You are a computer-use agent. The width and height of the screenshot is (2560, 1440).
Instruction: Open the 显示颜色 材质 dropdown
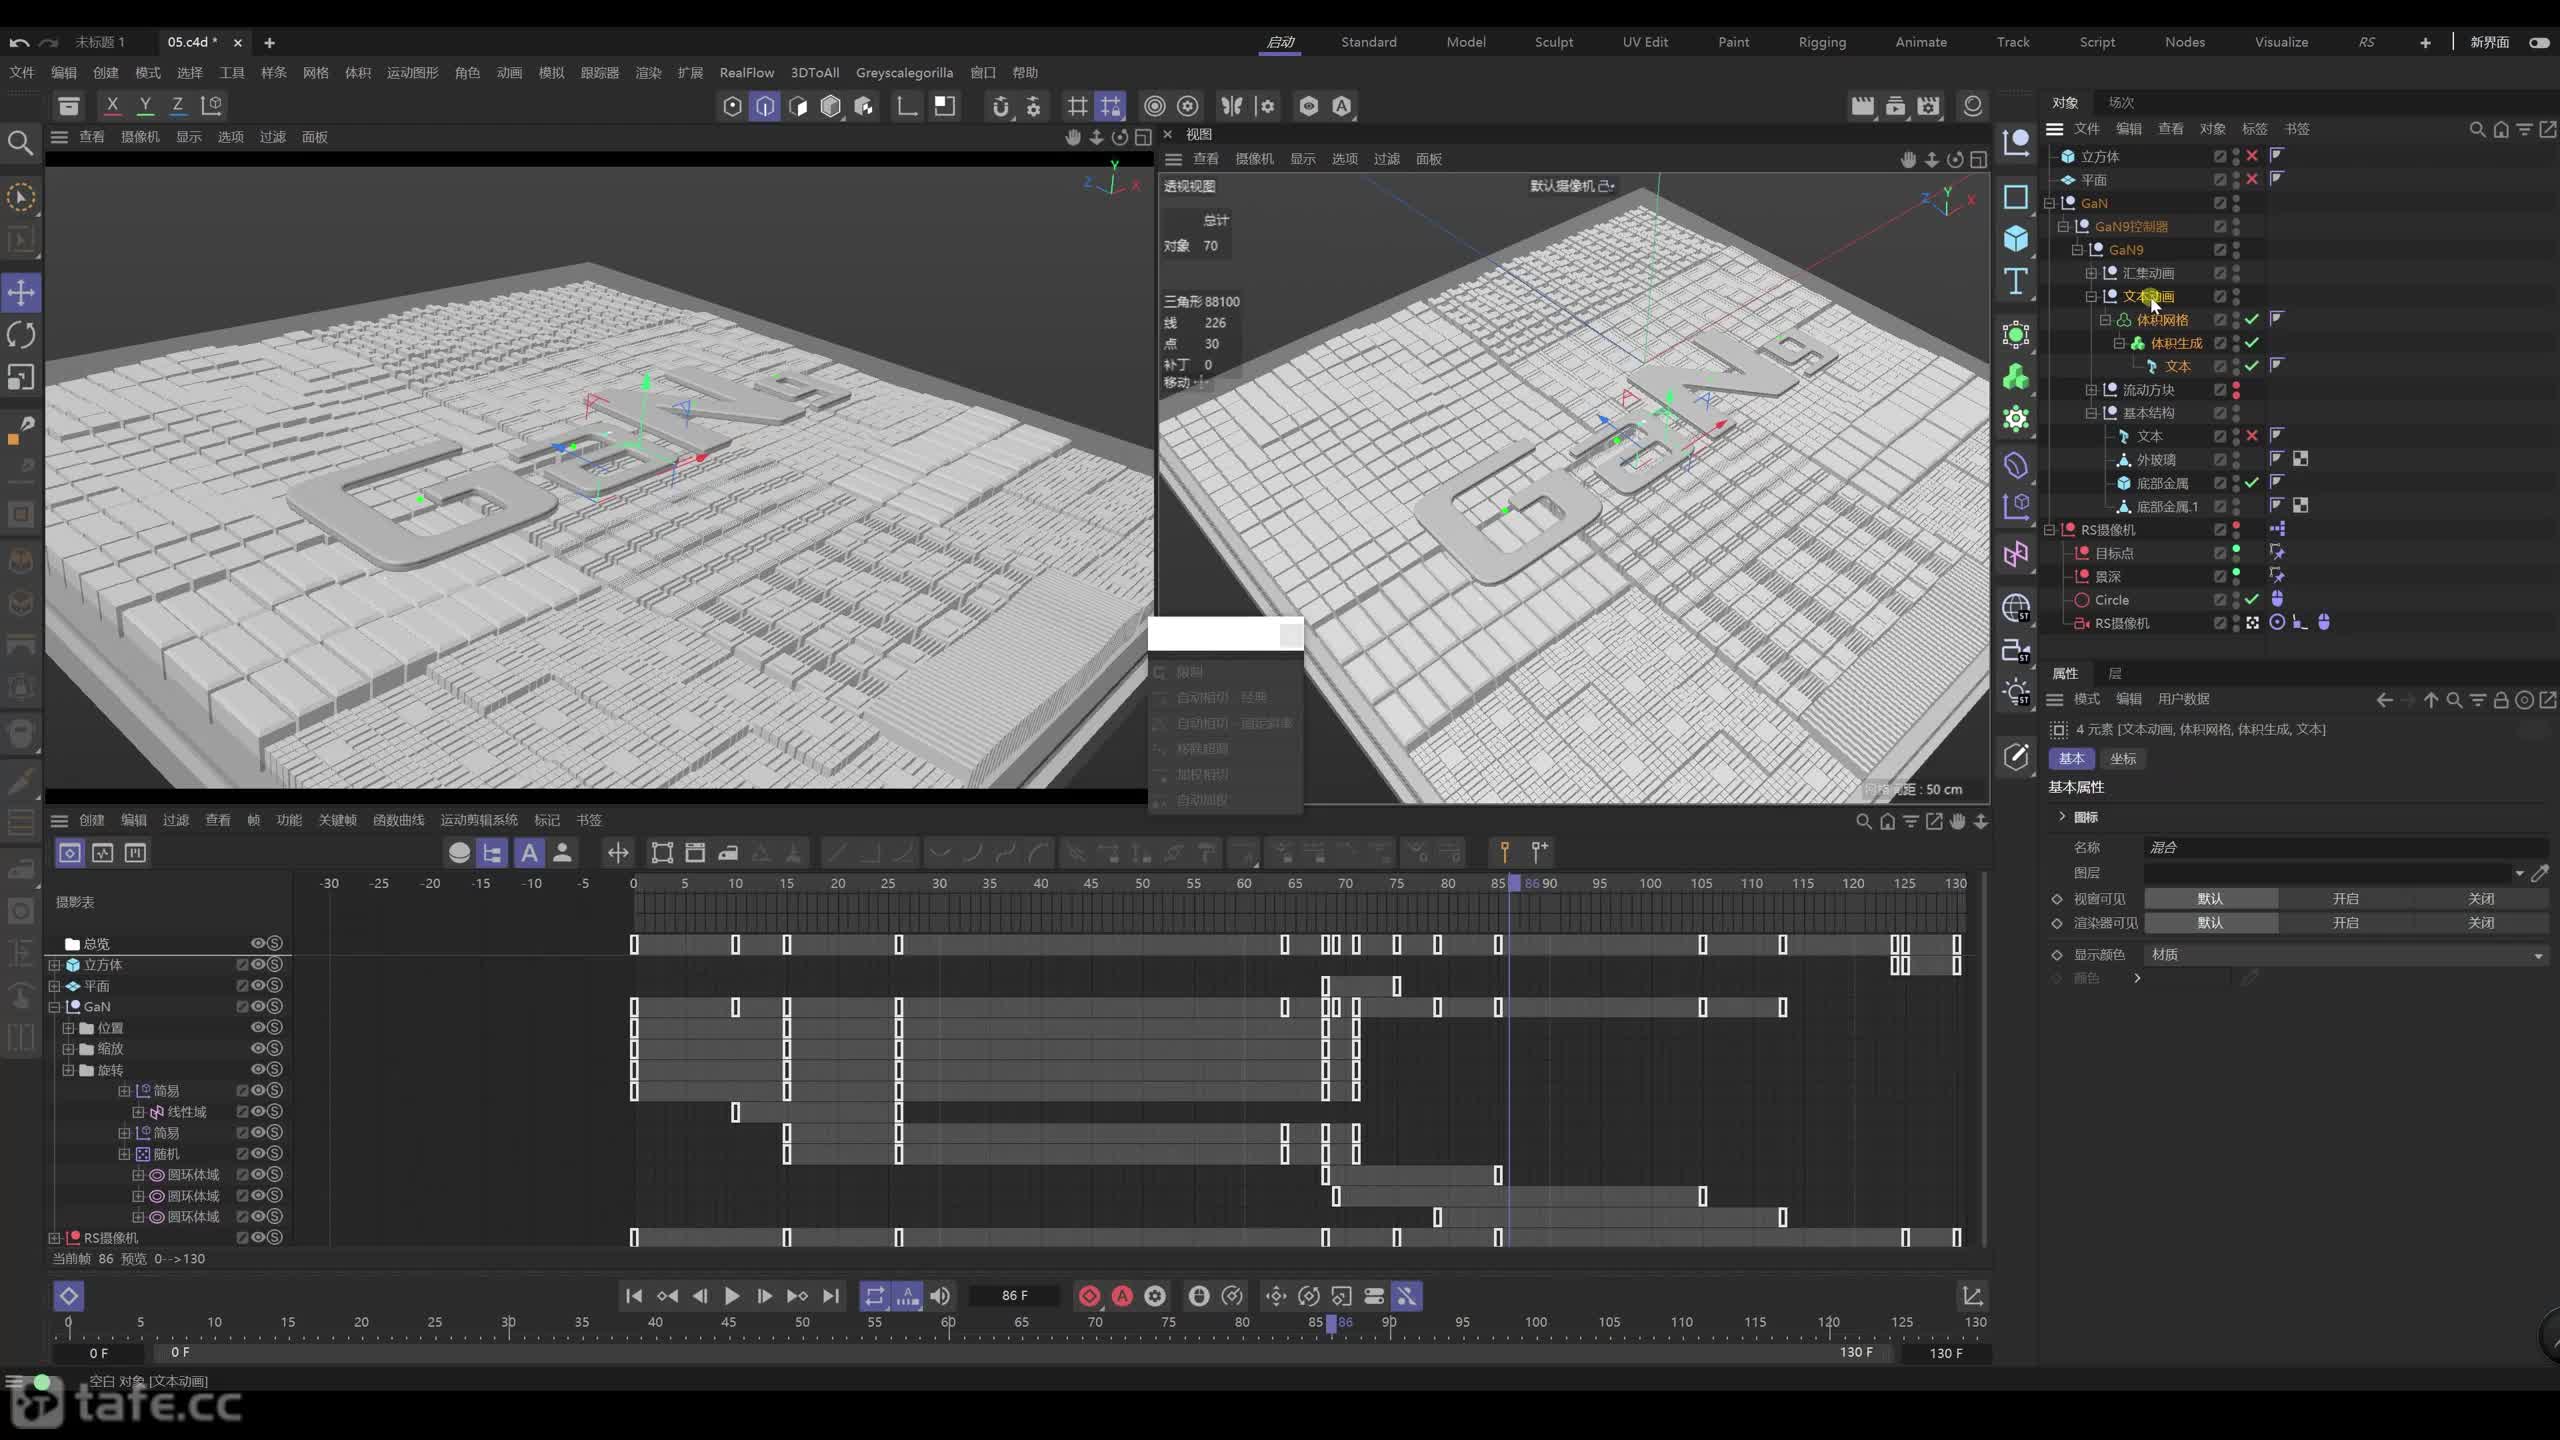point(2346,955)
